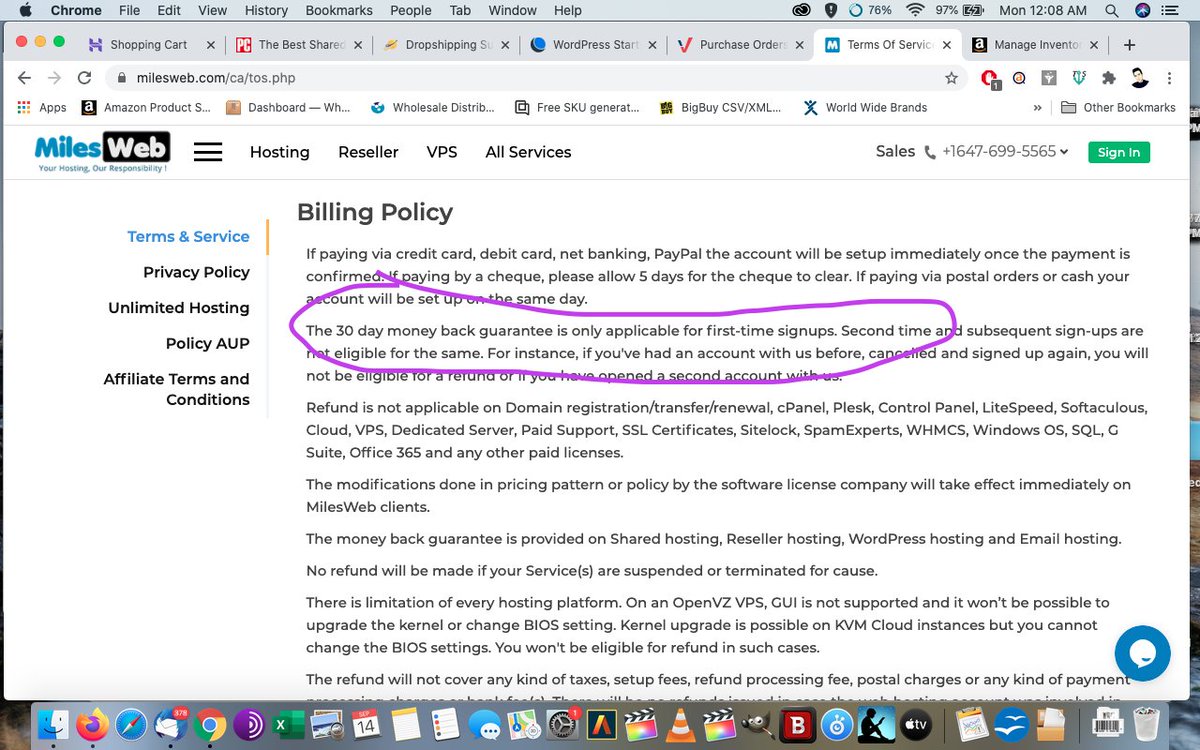1200x750 pixels.
Task: Open Spotlight search in menu bar
Action: pos(1112,10)
